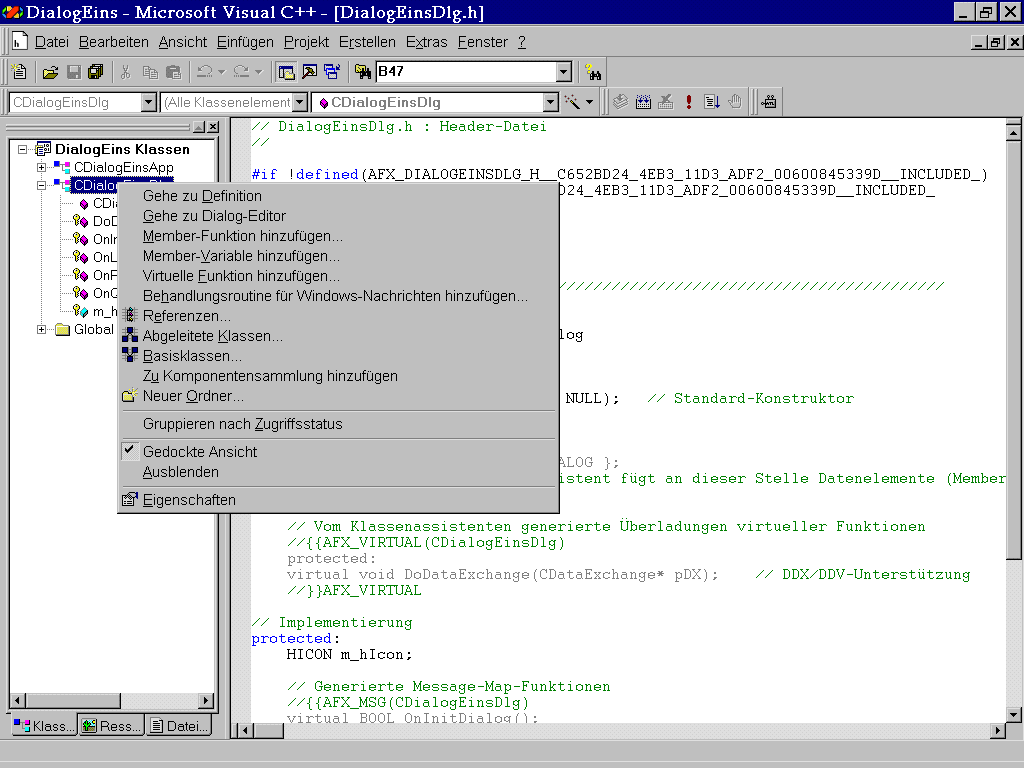This screenshot has width=1024, height=768.
Task: Open the Ansicht menu
Action: tap(183, 42)
